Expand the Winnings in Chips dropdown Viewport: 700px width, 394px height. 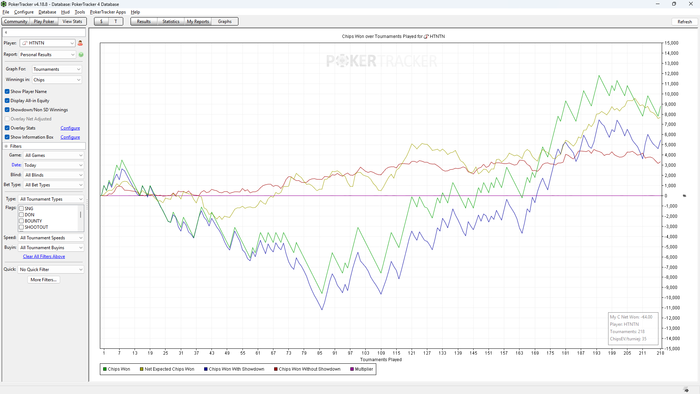click(57, 80)
